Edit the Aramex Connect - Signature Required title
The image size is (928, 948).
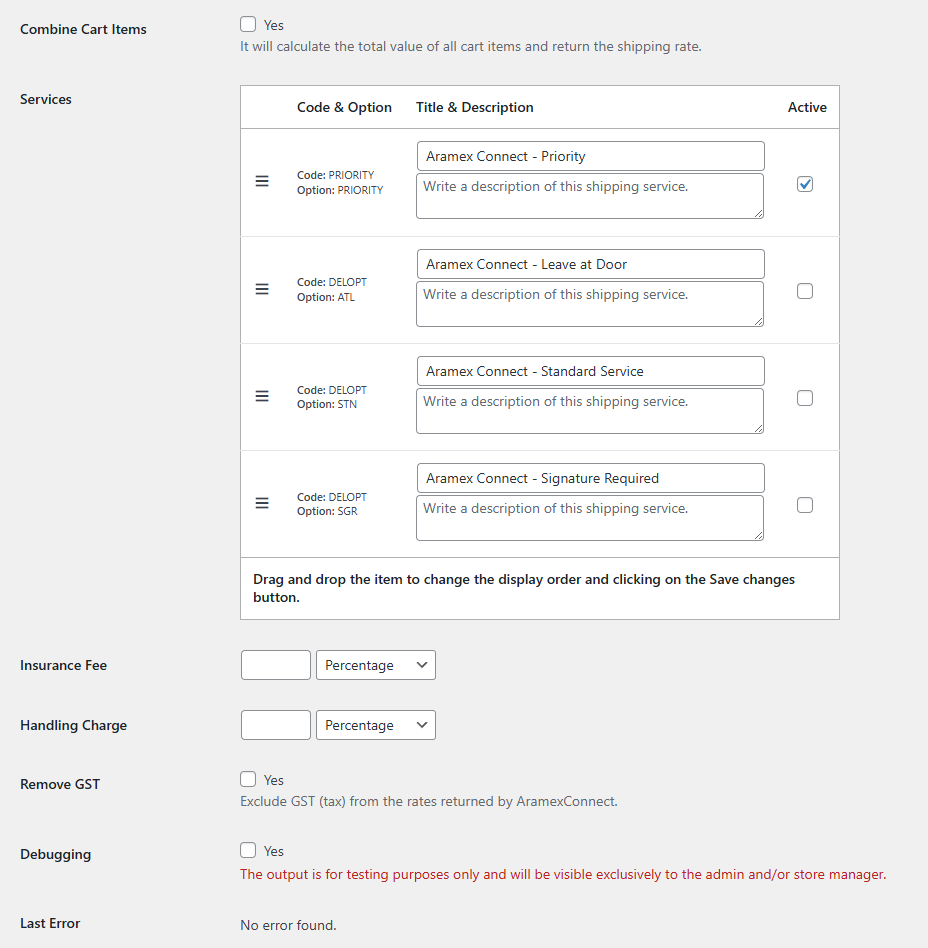coord(591,478)
